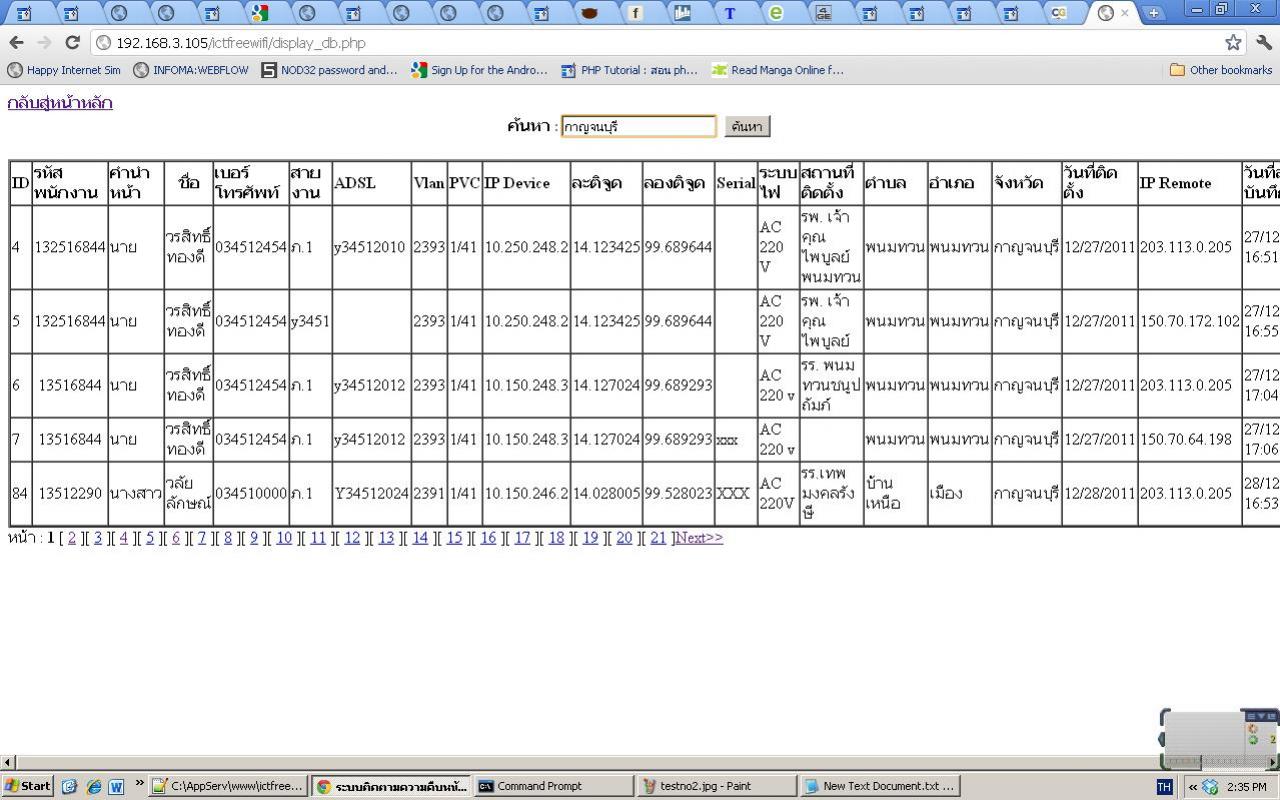Click the system tray clock 2:35 PM
The height and width of the screenshot is (800, 1280).
pos(1247,787)
